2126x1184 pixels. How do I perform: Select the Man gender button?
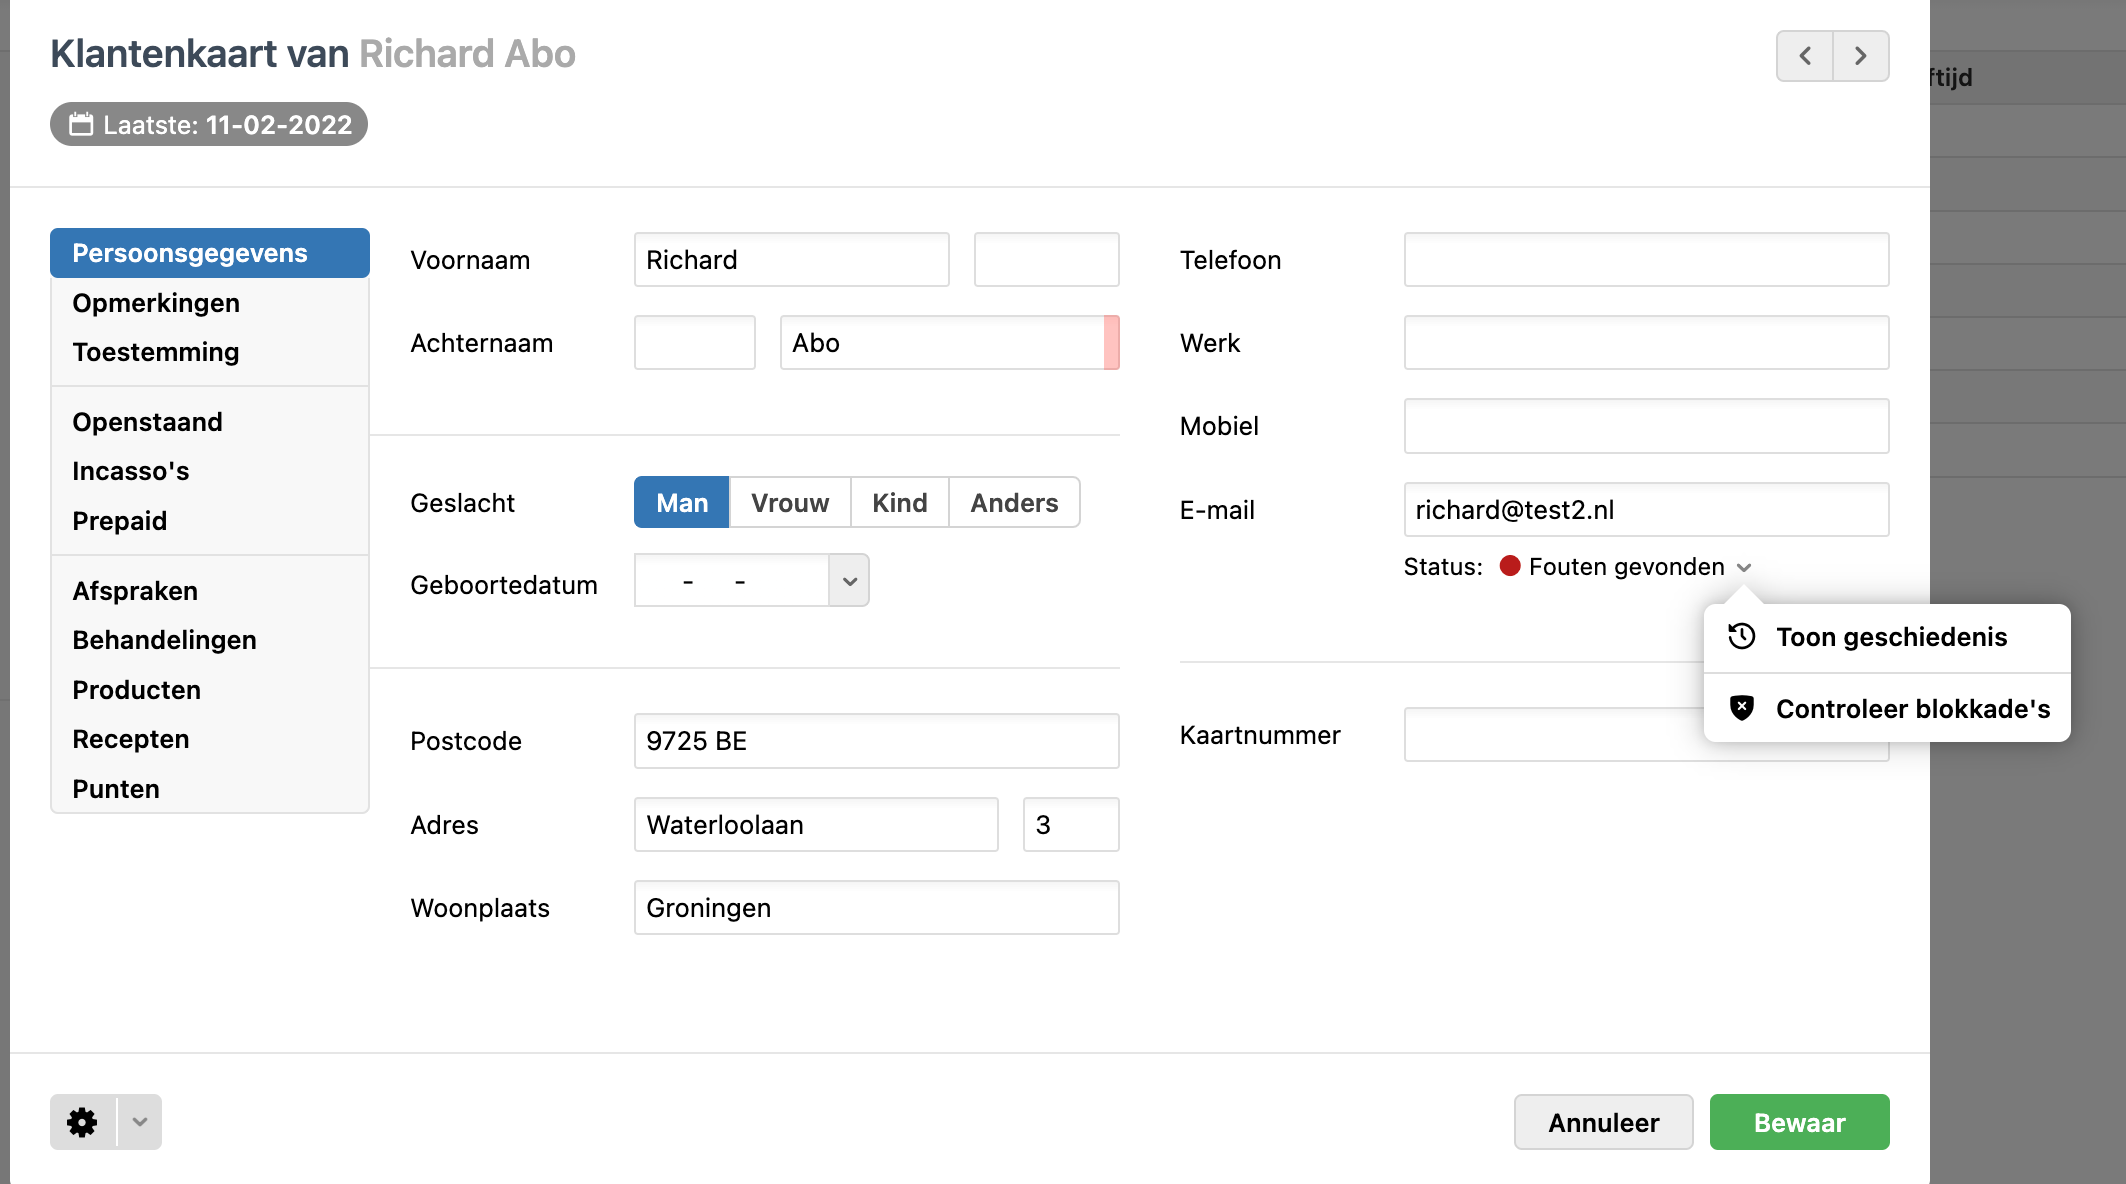click(x=682, y=503)
